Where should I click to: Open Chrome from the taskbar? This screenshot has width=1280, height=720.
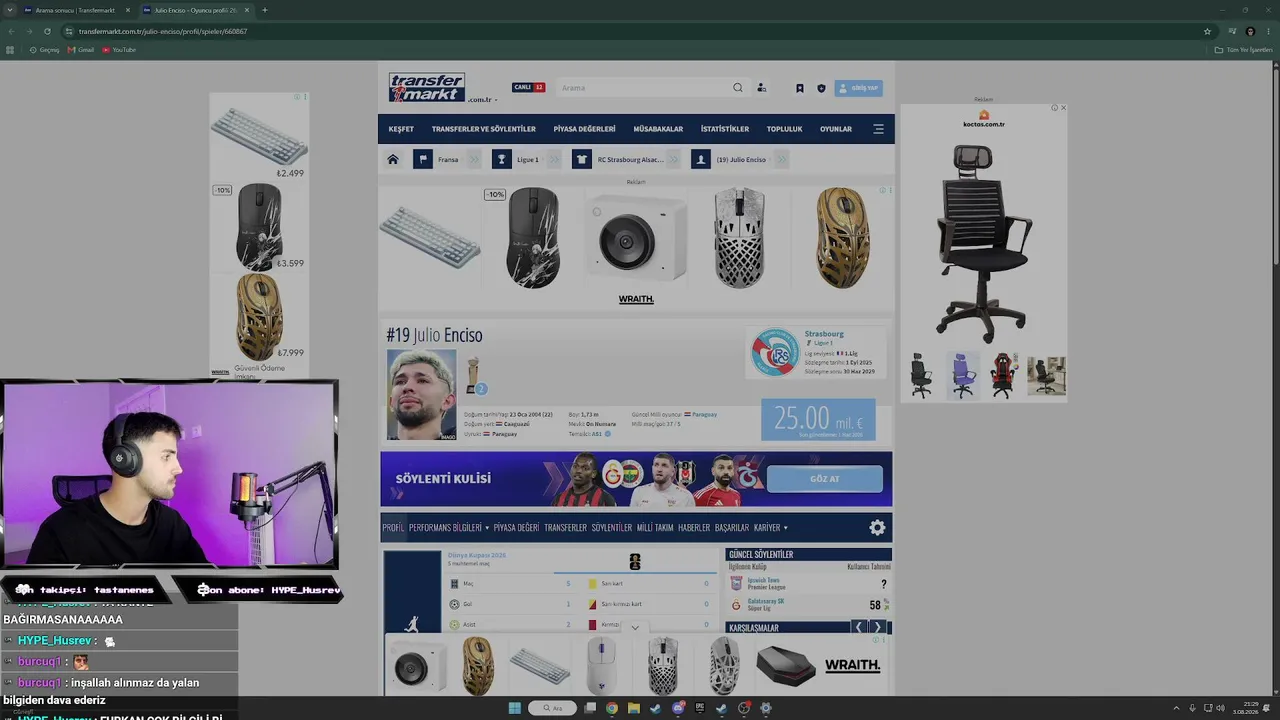tap(612, 708)
